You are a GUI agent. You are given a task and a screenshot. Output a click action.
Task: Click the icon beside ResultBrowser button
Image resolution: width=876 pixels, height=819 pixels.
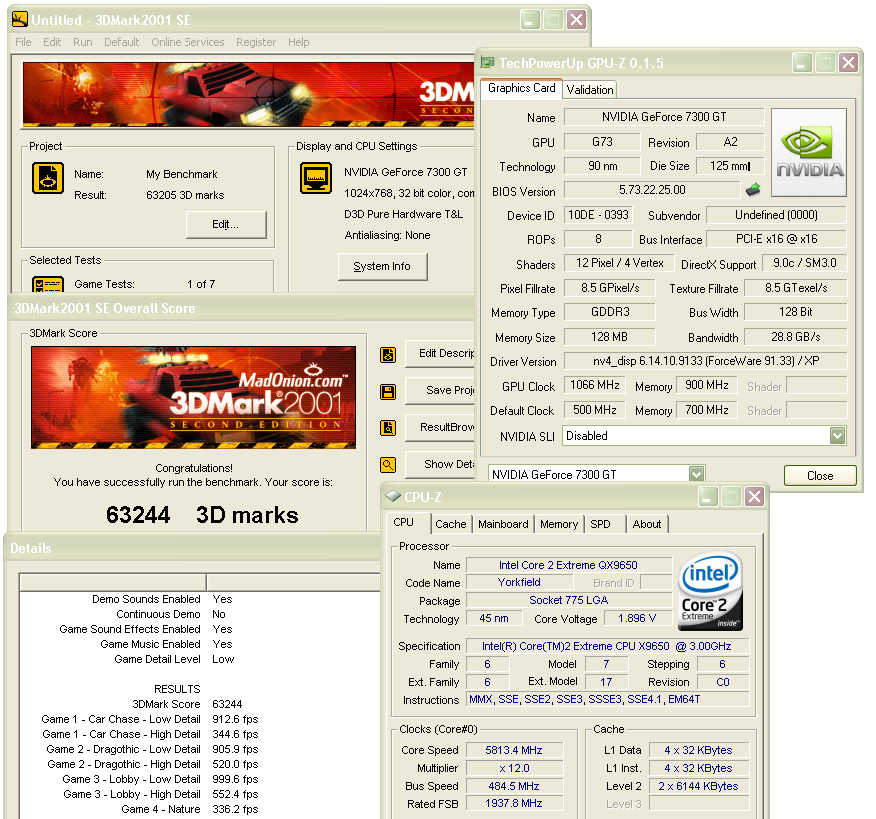[x=388, y=428]
